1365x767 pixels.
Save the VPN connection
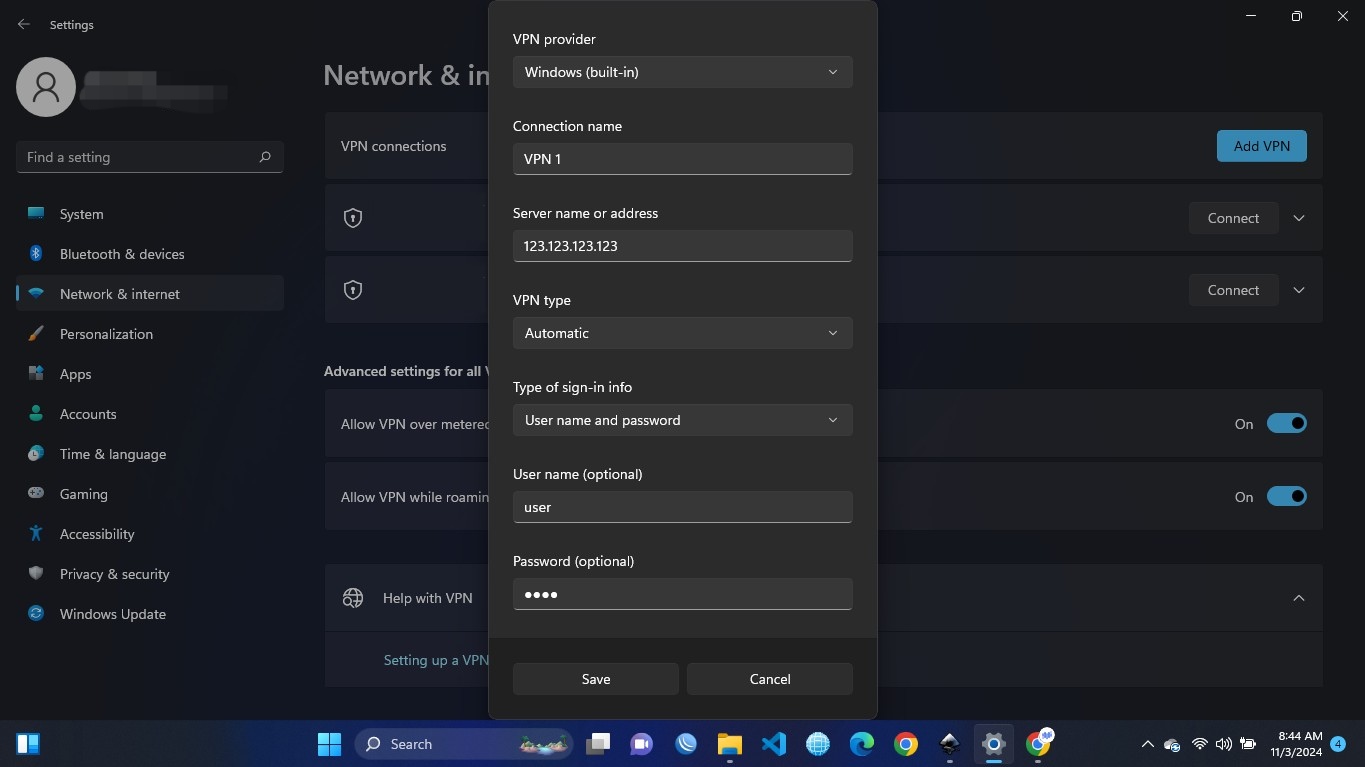click(595, 679)
